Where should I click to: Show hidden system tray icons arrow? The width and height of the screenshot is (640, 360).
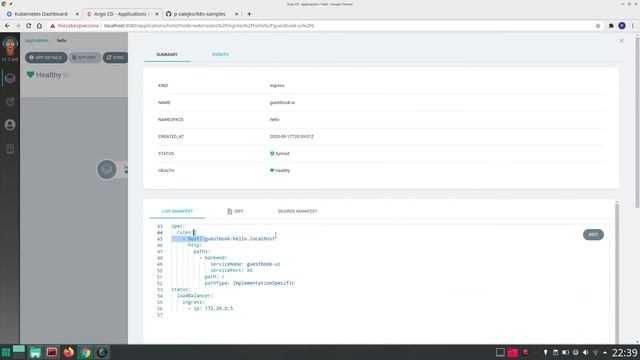pos(605,352)
